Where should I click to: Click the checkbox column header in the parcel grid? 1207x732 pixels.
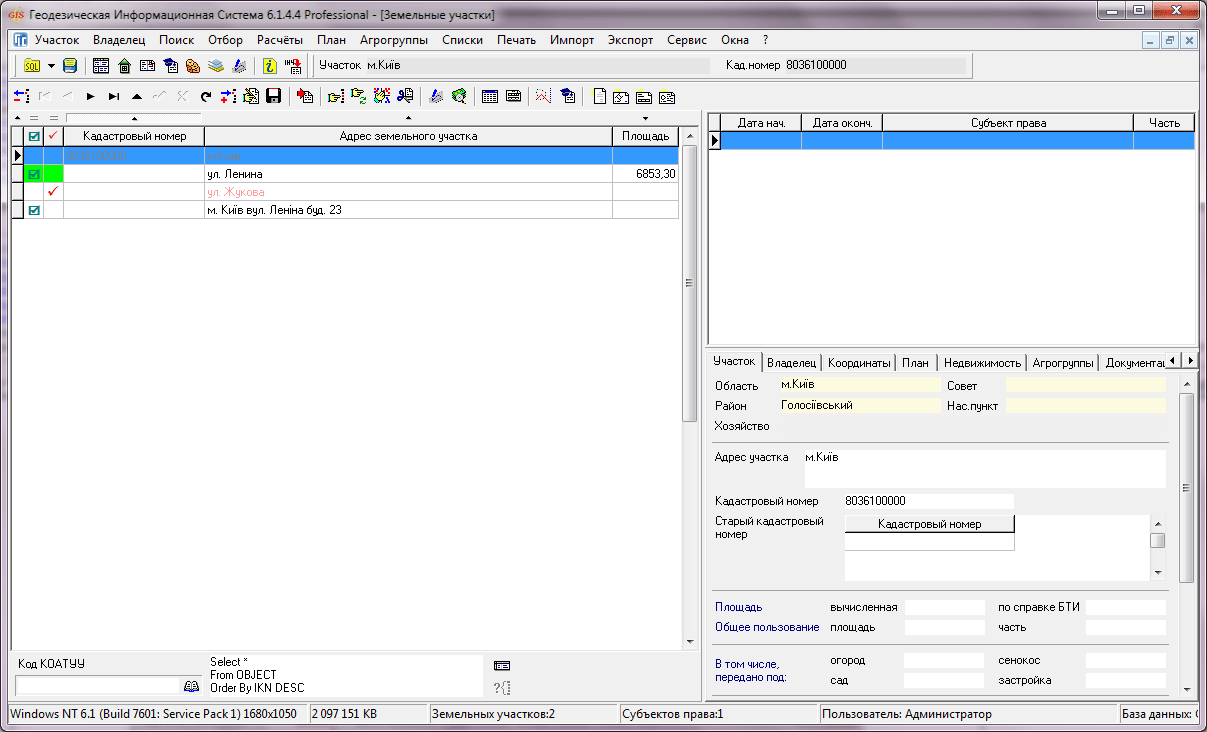(34, 136)
